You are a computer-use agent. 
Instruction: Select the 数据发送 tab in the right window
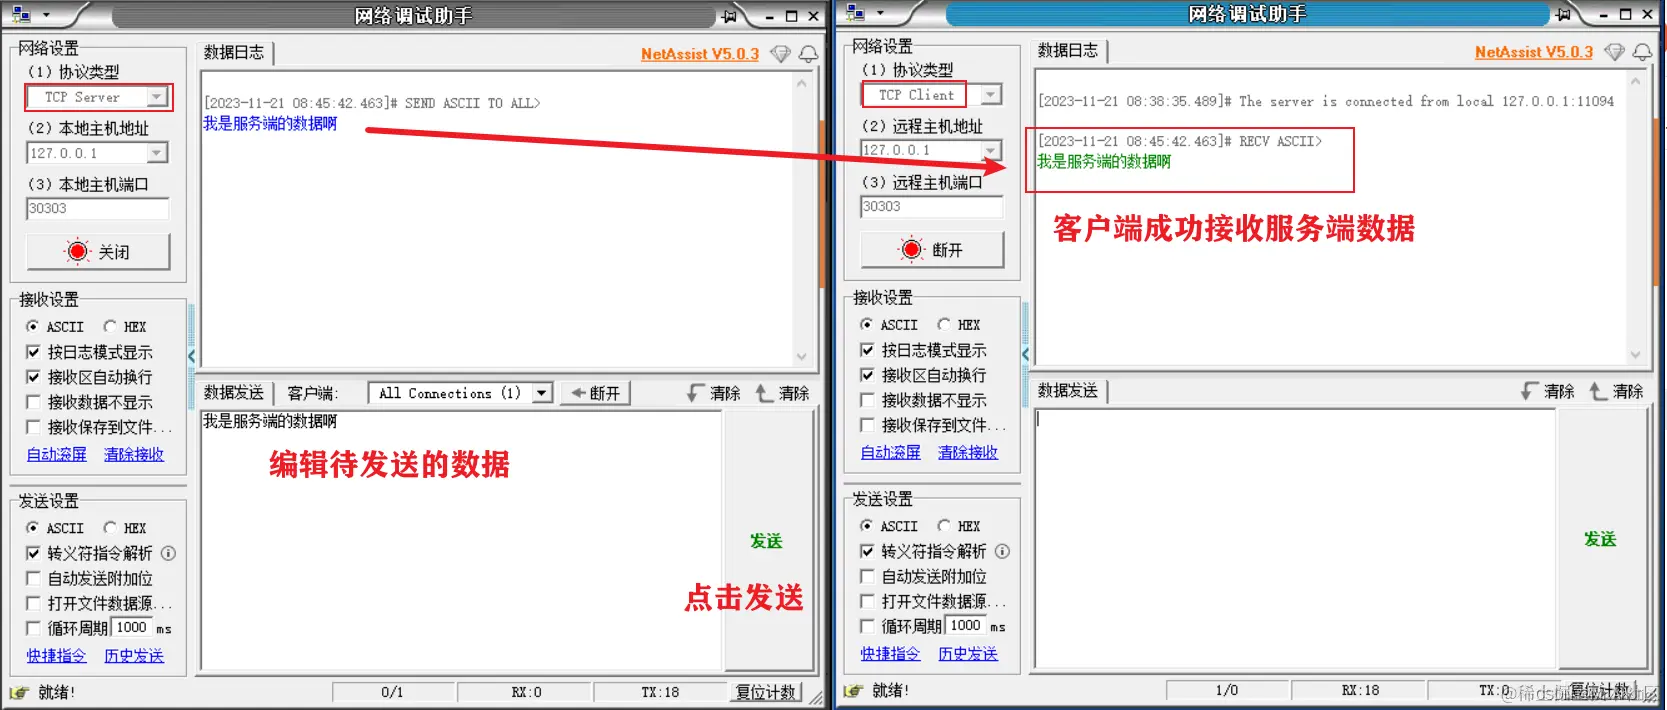(1068, 391)
